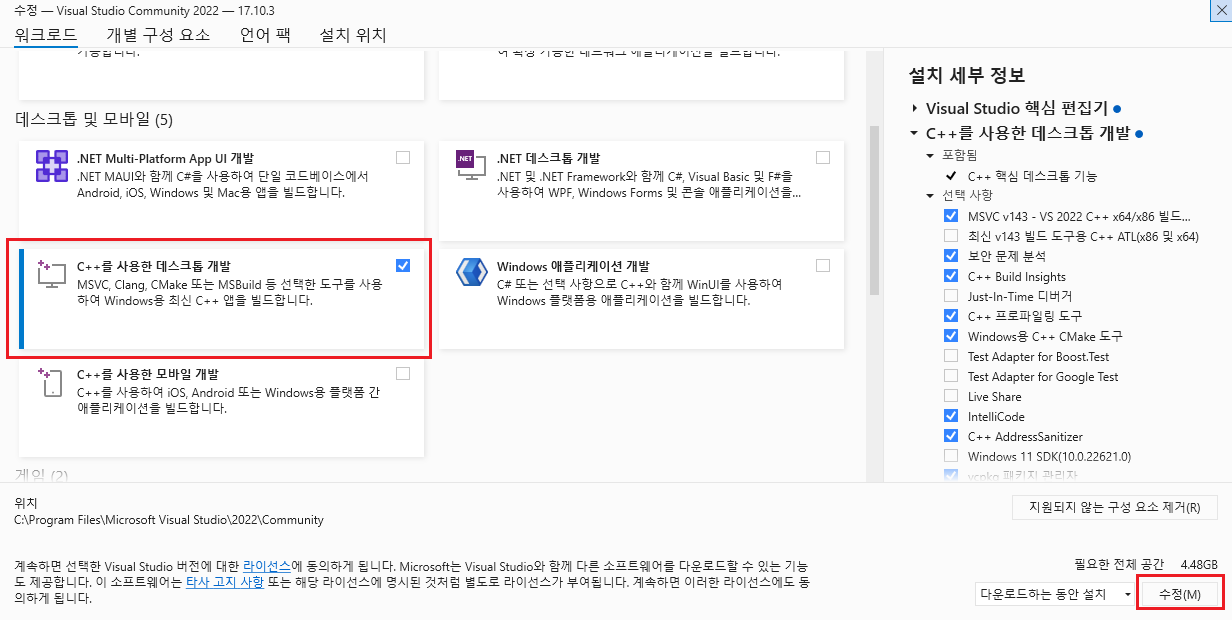Viewport: 1232px width, 620px height.
Task: Enable the C++를 사용한 모바일 개발 checkbox
Action: 402,373
